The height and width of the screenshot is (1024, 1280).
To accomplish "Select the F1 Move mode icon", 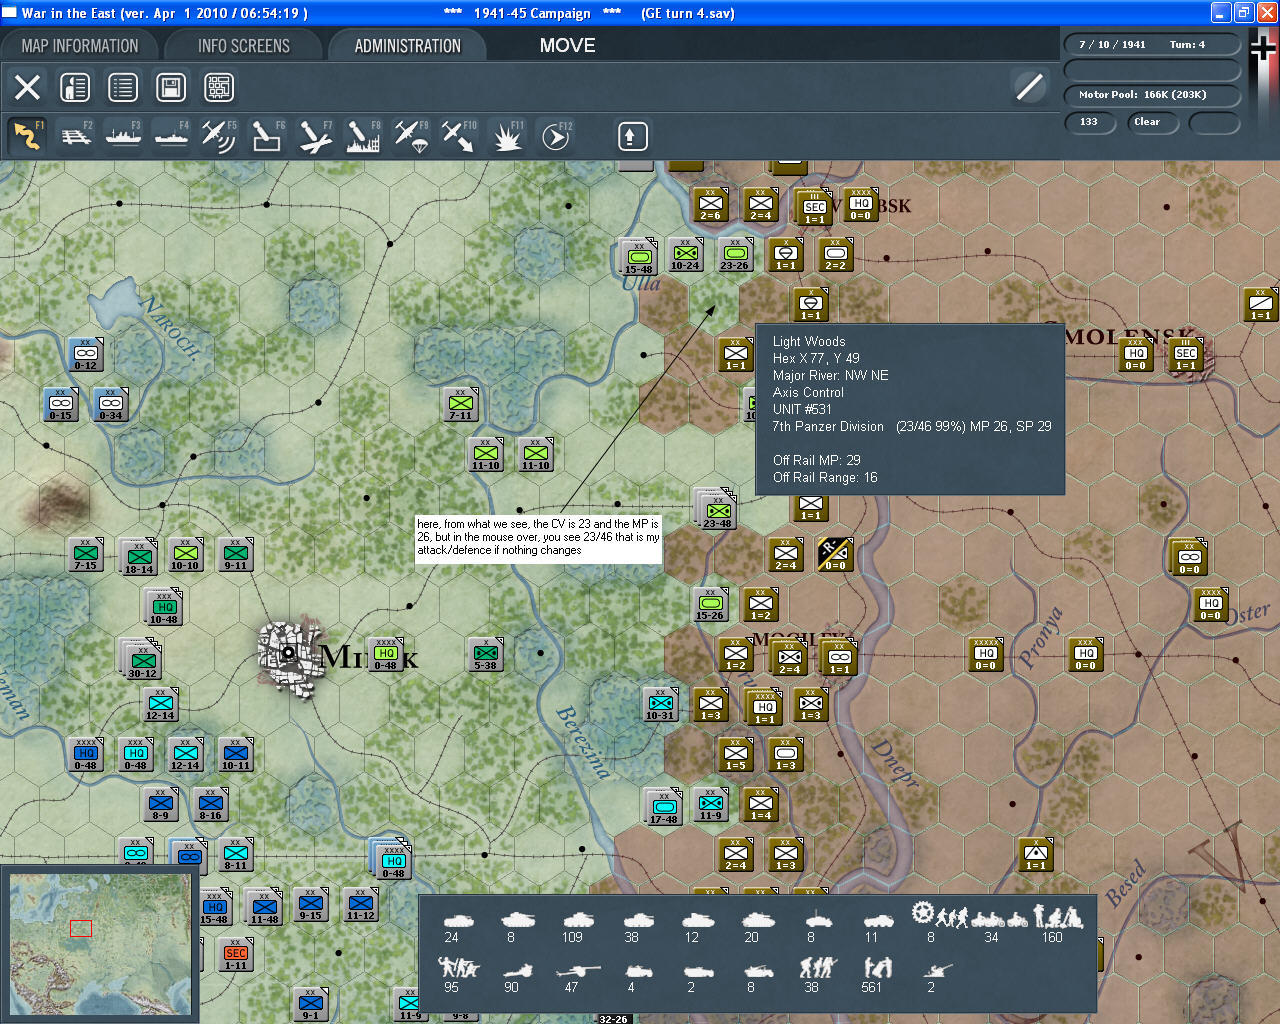I will coord(28,136).
